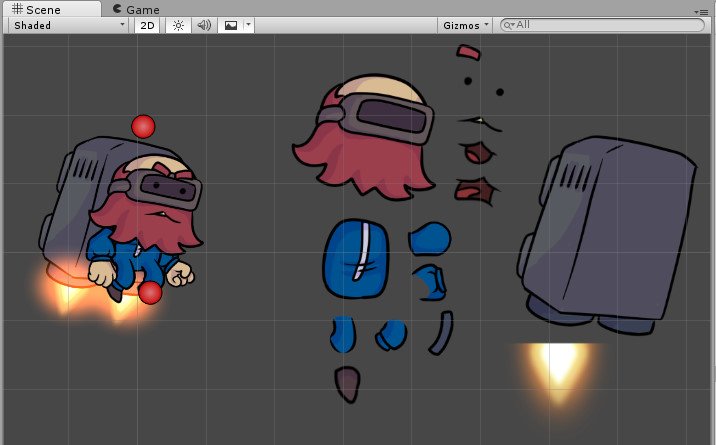Screen dimensions: 716x445
Task: Open the Gizmos dropdown
Action: 465,26
